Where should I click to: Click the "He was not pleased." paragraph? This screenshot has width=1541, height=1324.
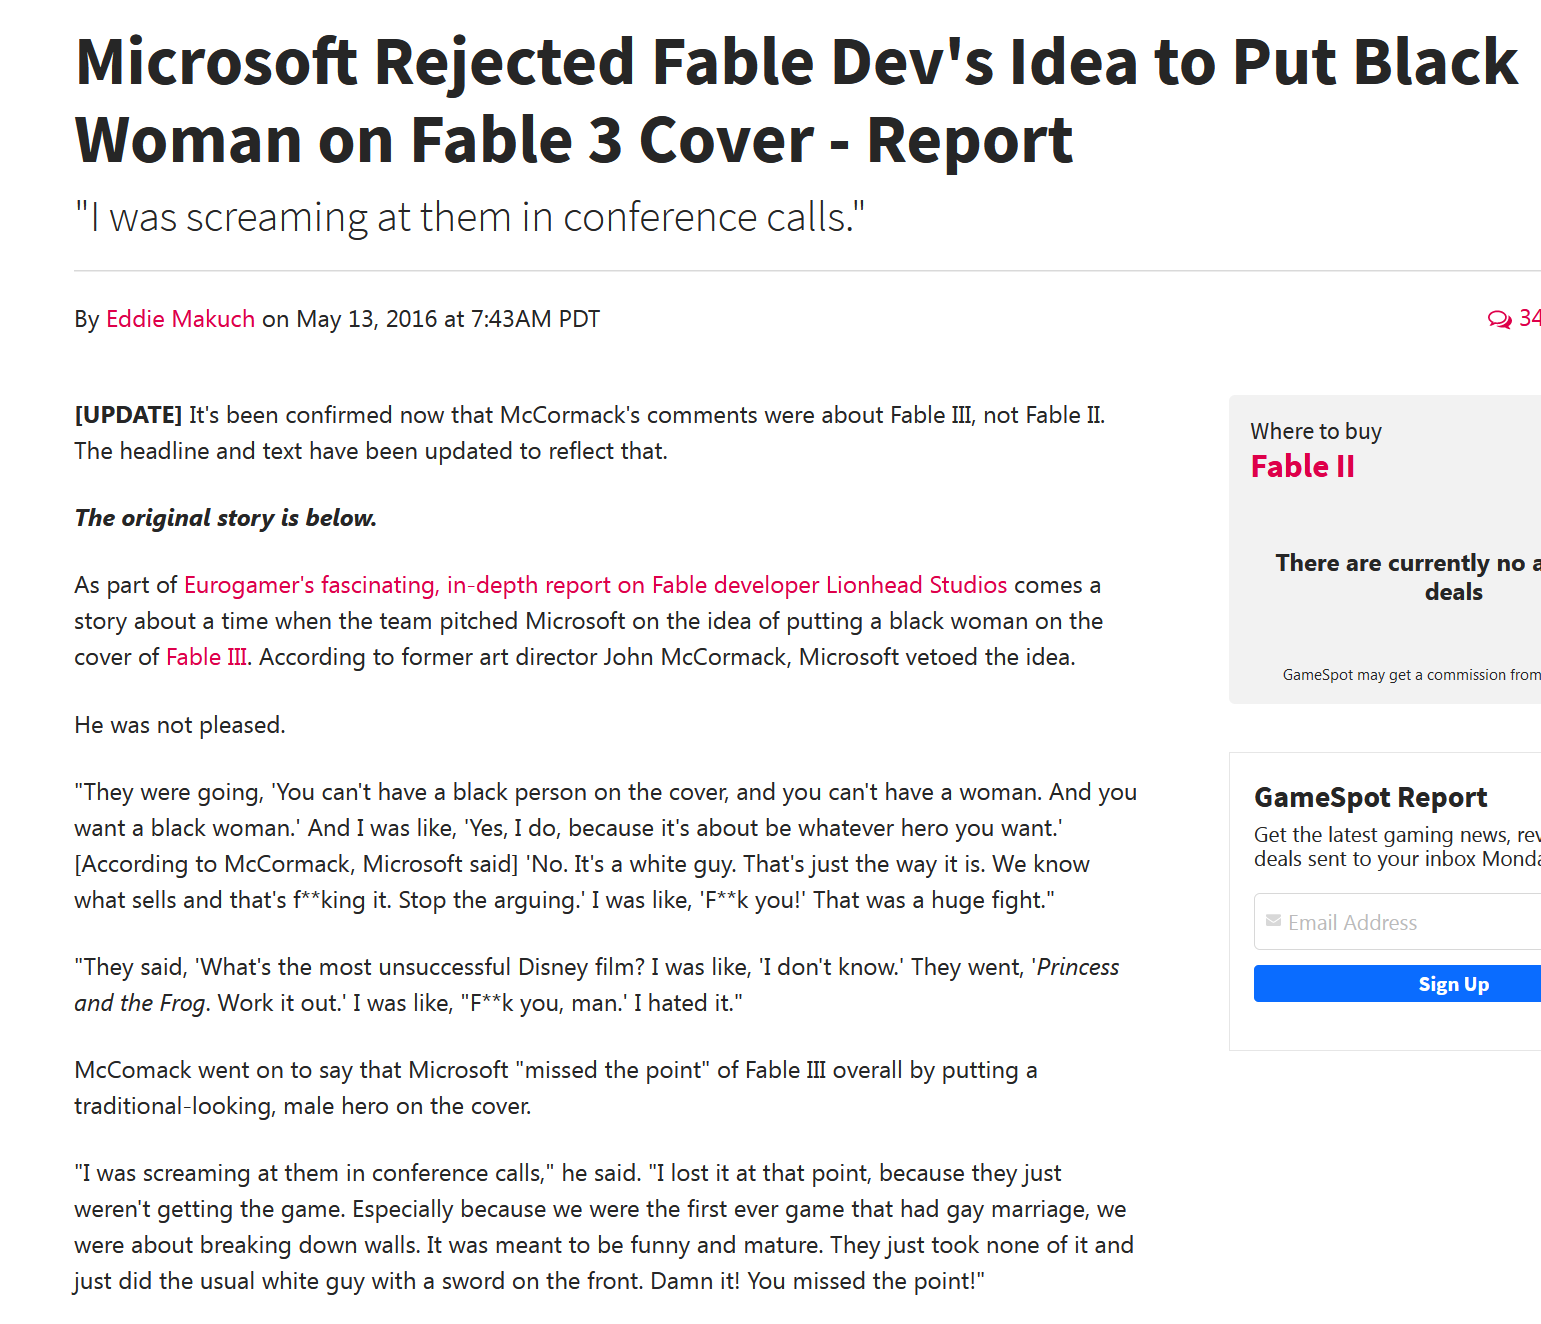tap(180, 725)
